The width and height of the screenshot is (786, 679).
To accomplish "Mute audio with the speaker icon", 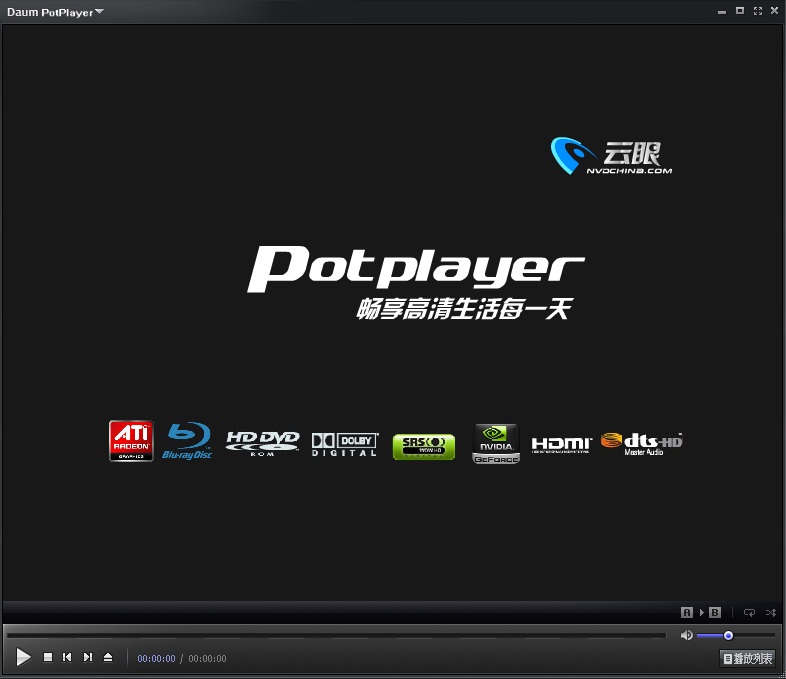I will tap(686, 635).
